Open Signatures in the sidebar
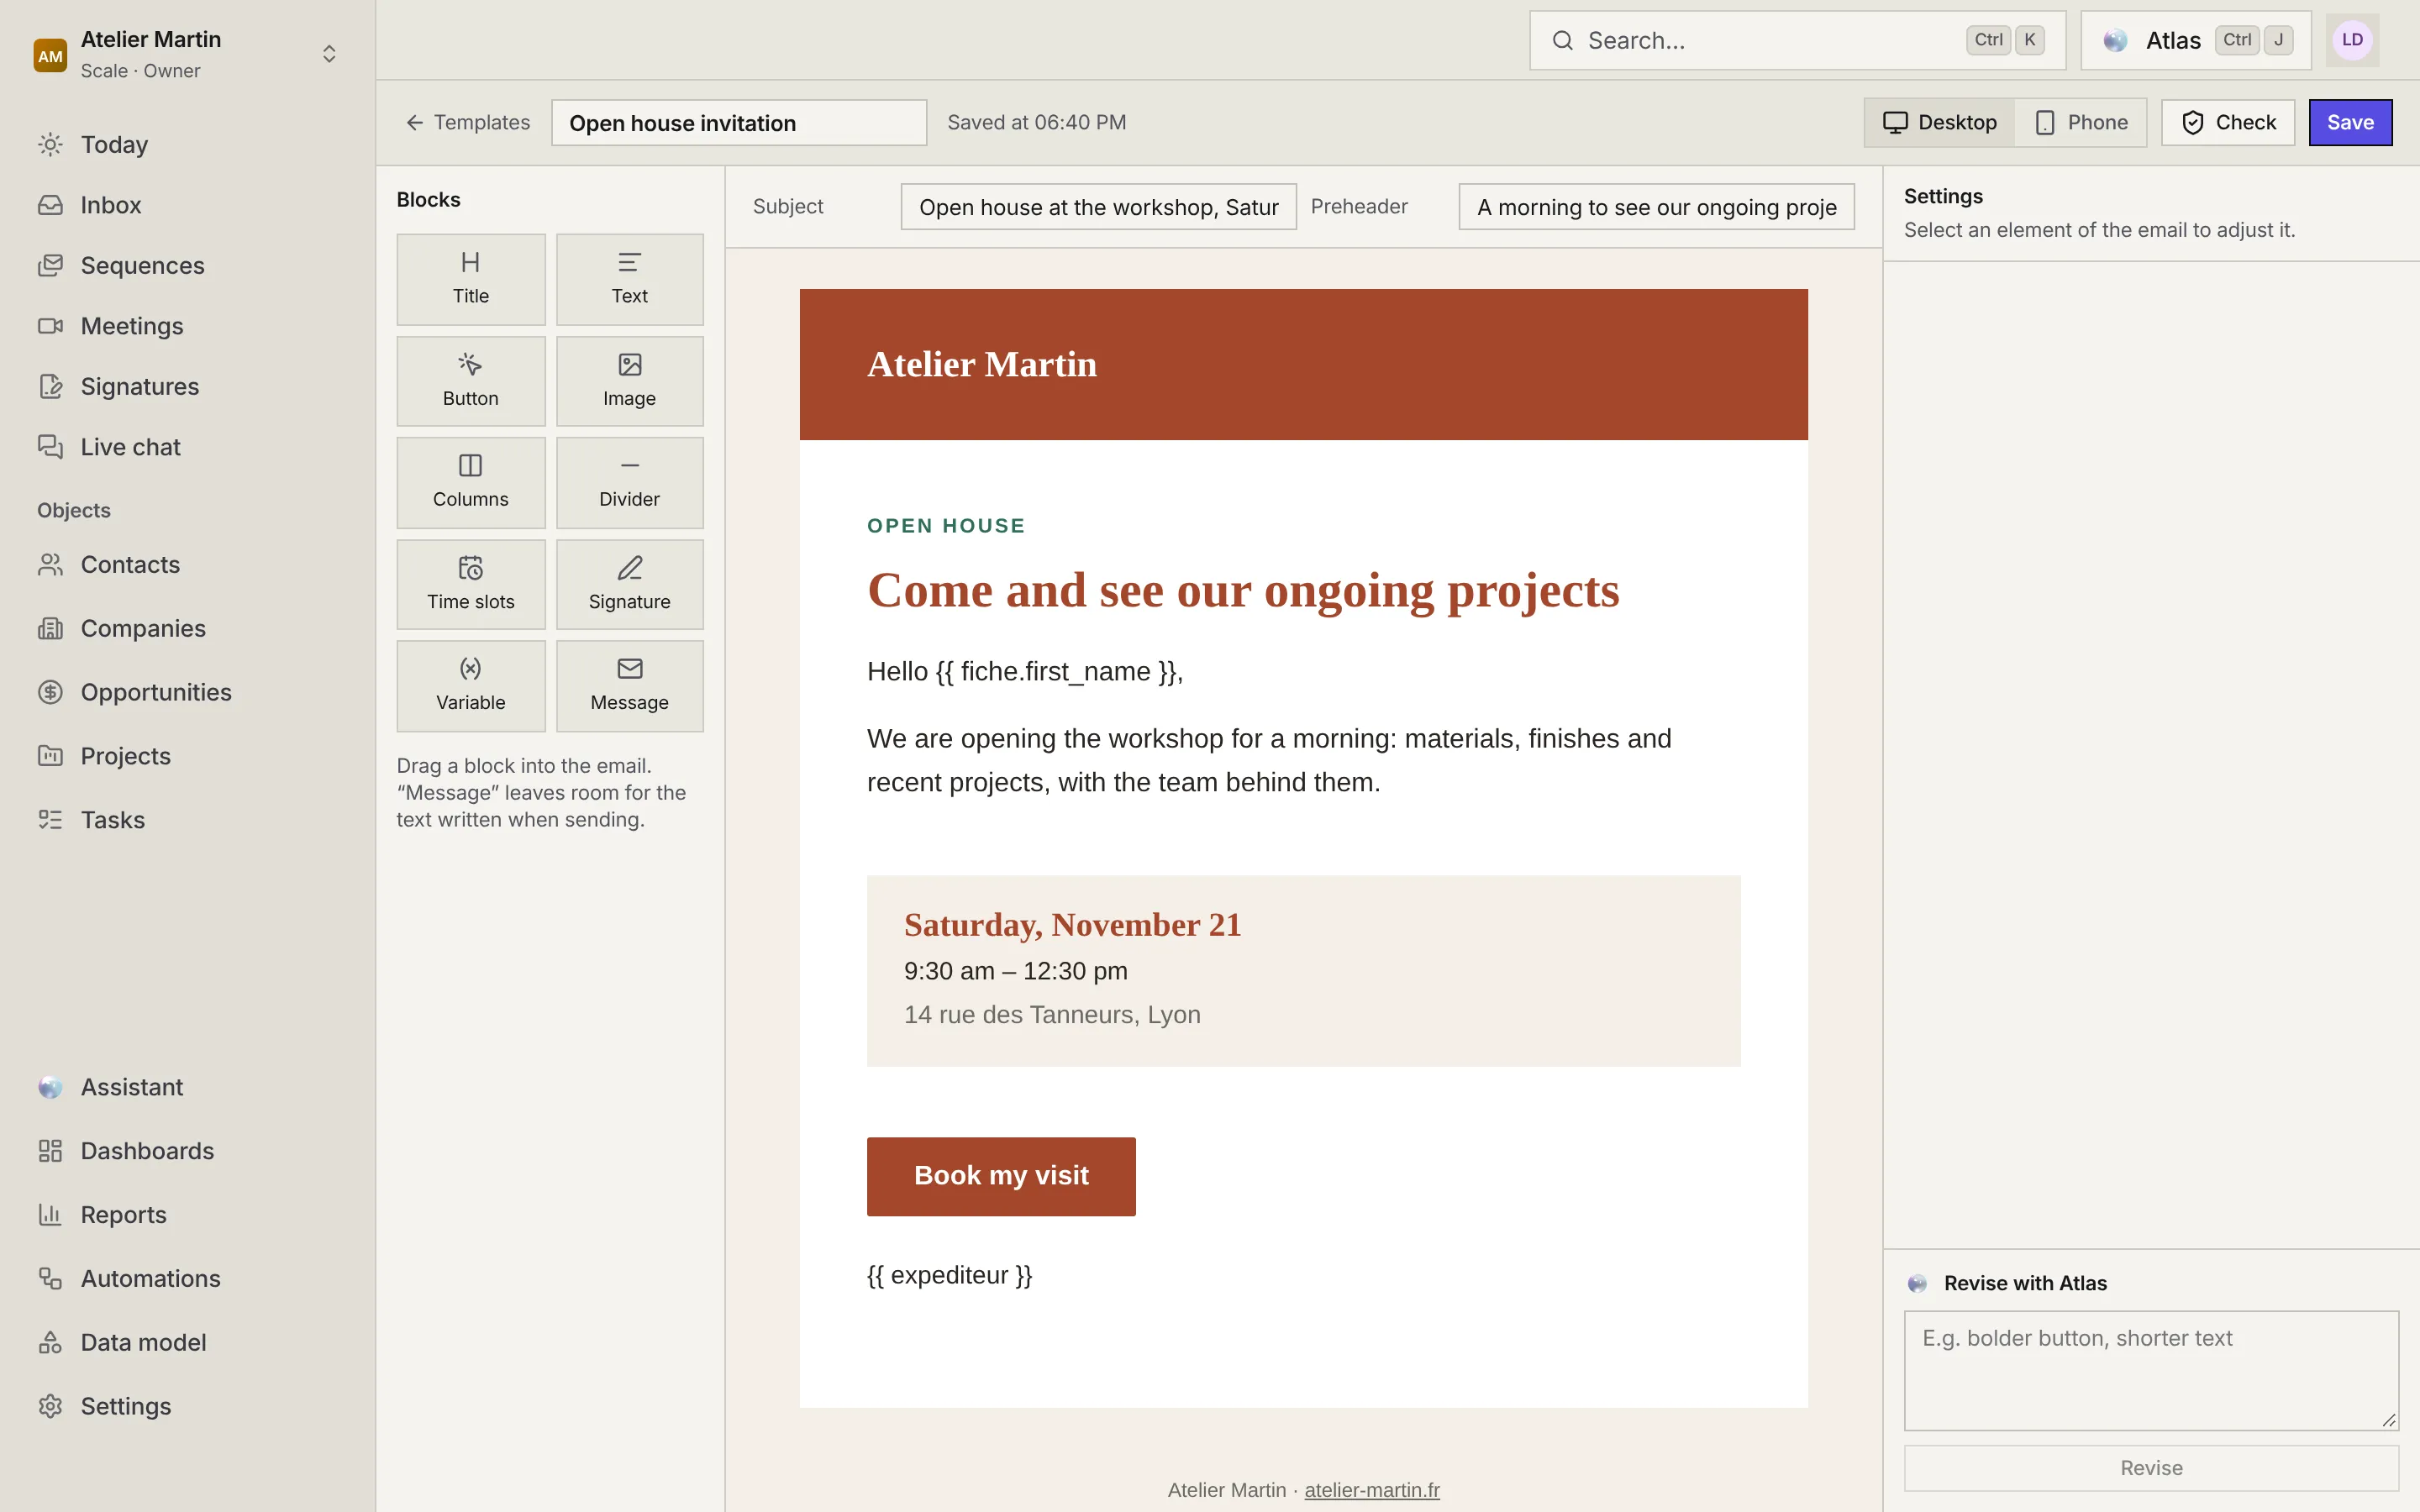 [x=187, y=386]
